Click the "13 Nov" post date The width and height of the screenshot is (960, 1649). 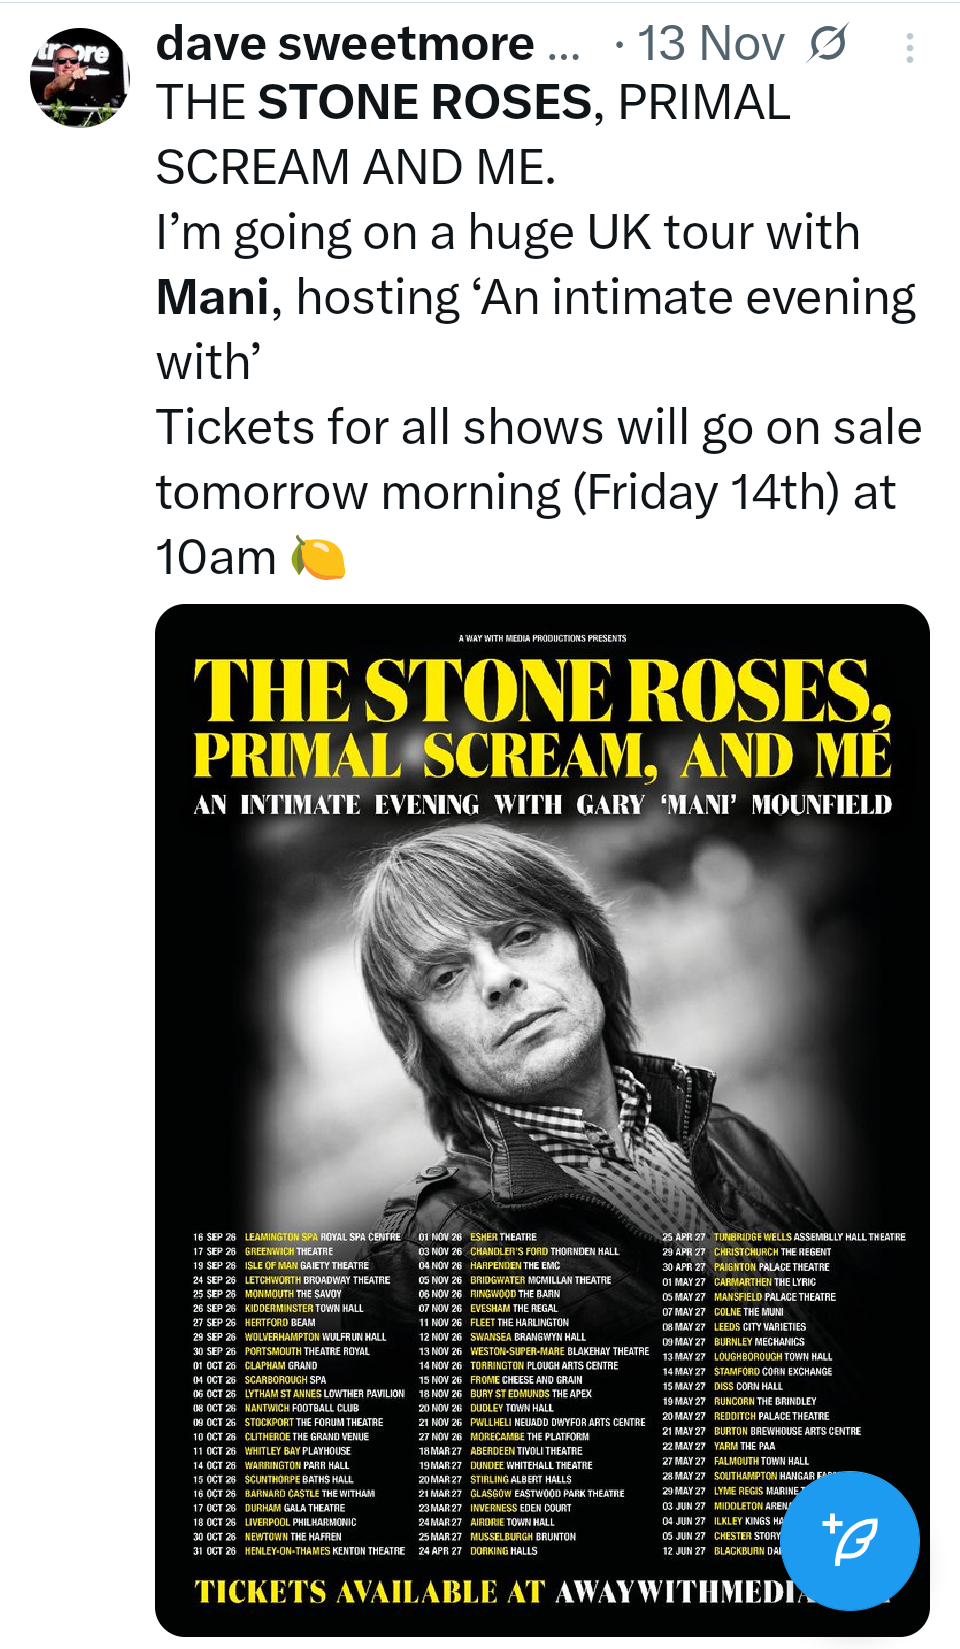pos(710,44)
